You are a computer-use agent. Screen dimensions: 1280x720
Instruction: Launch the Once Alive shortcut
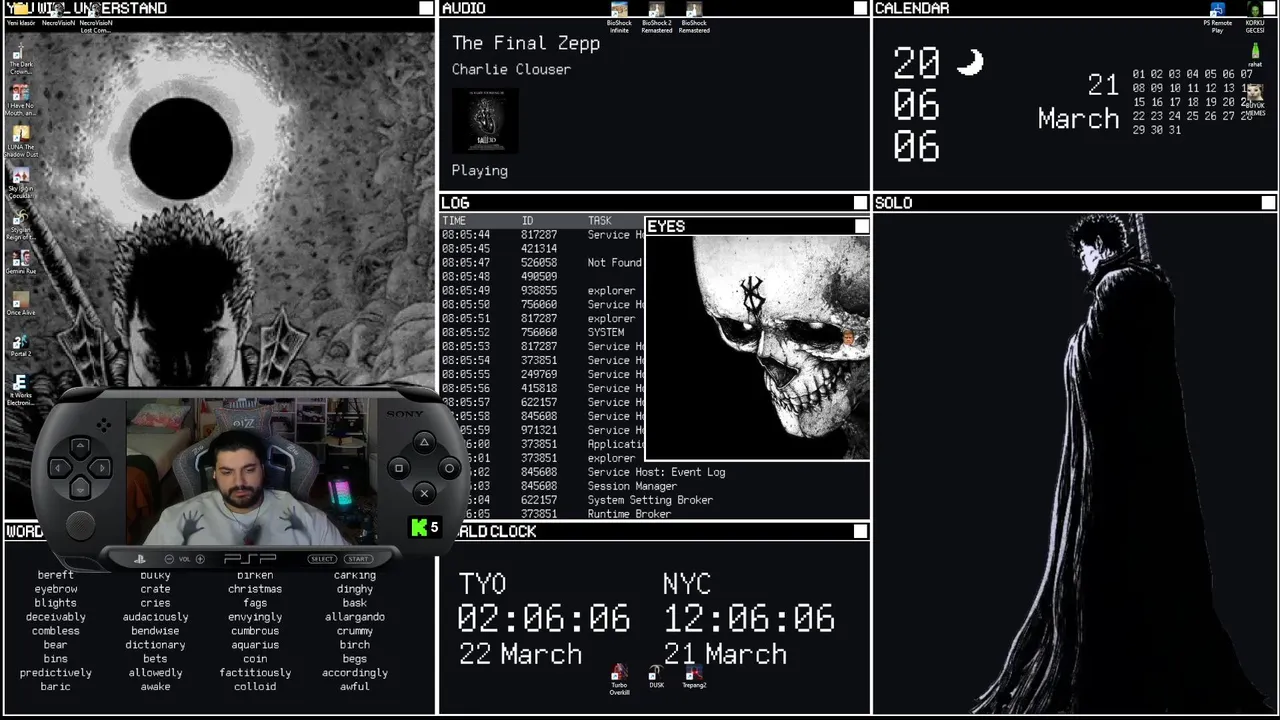pyautogui.click(x=20, y=303)
